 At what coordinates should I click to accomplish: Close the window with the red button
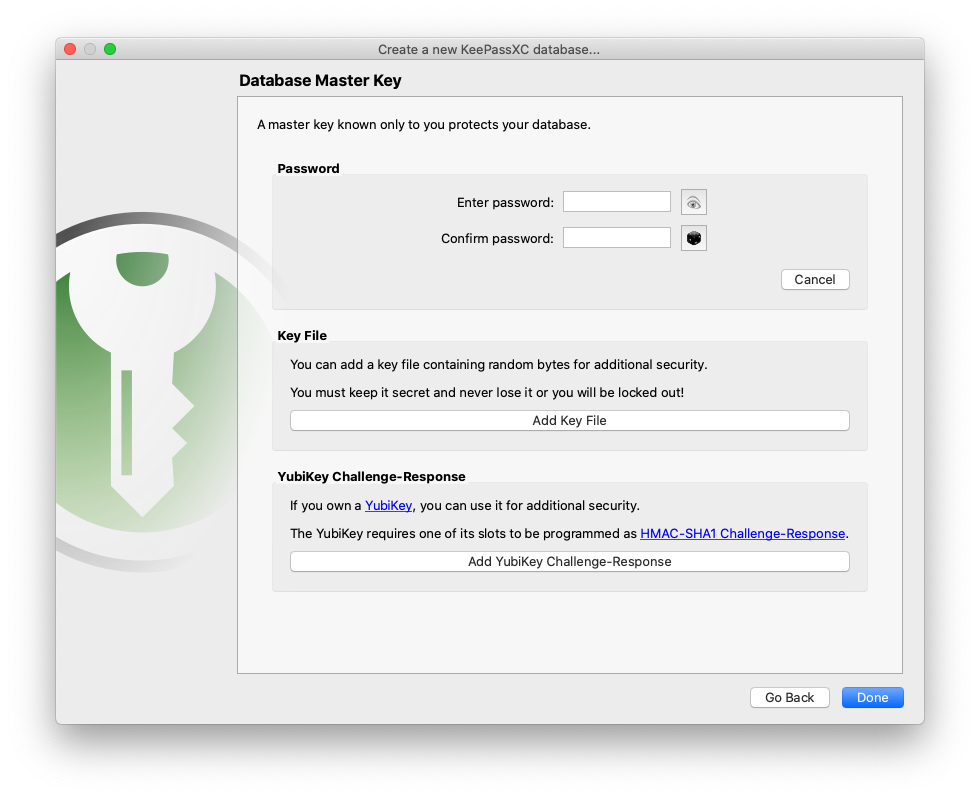(70, 49)
